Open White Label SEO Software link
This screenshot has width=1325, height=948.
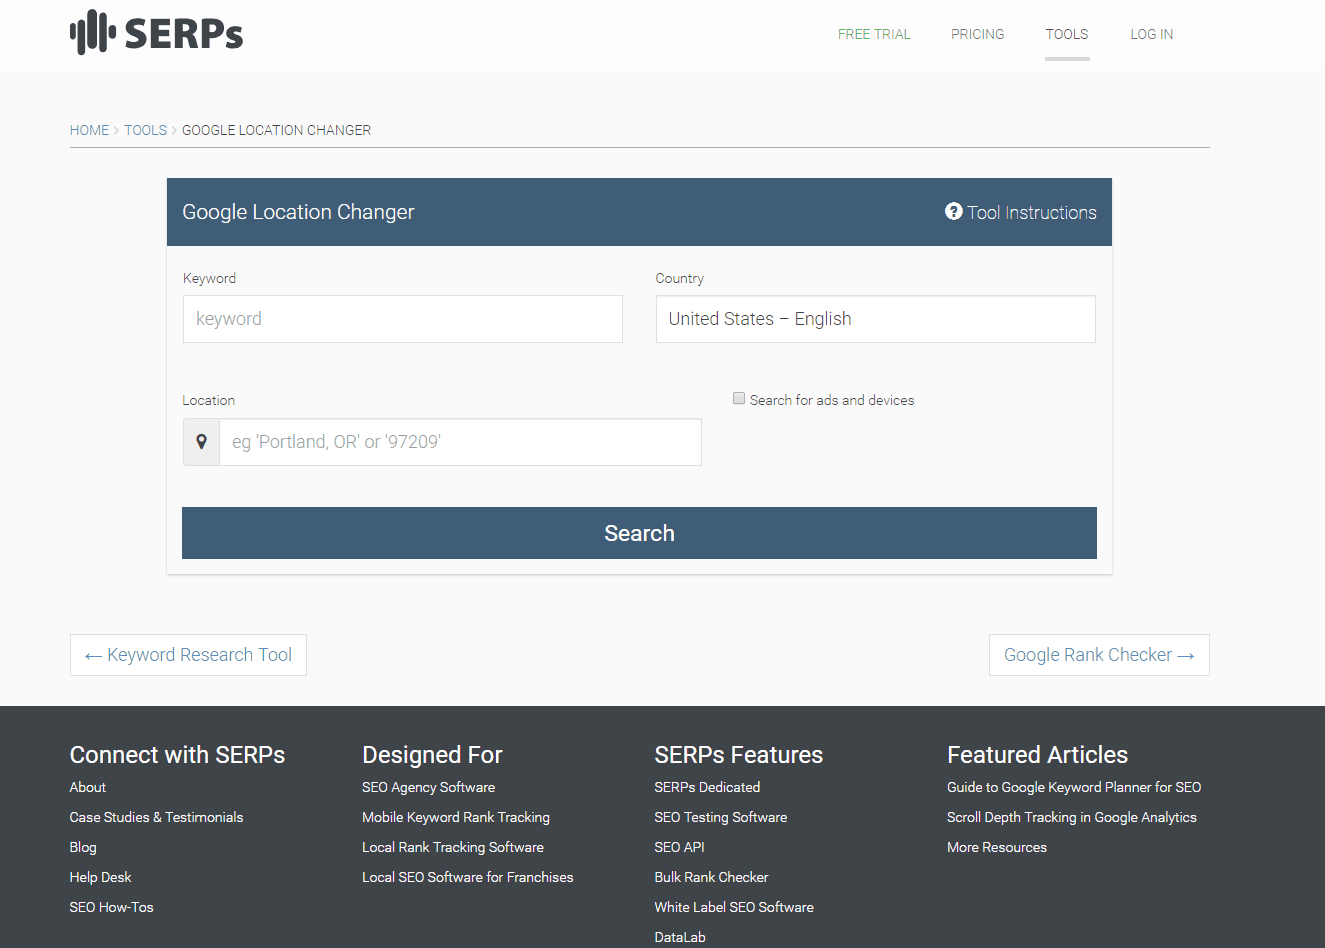pos(734,907)
